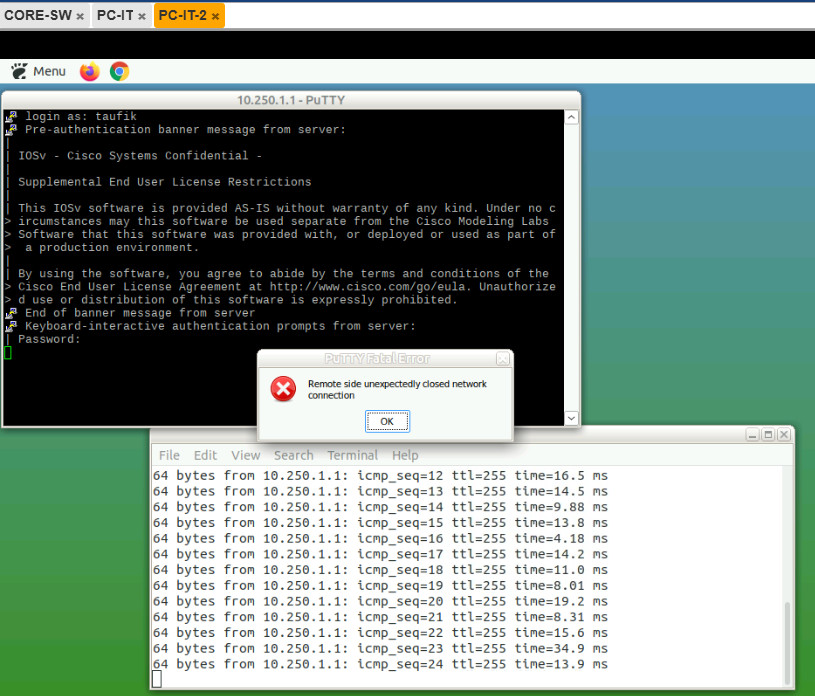Click the icmp_seq=15 ping reply line
The width and height of the screenshot is (815, 696).
pyautogui.click(x=380, y=522)
